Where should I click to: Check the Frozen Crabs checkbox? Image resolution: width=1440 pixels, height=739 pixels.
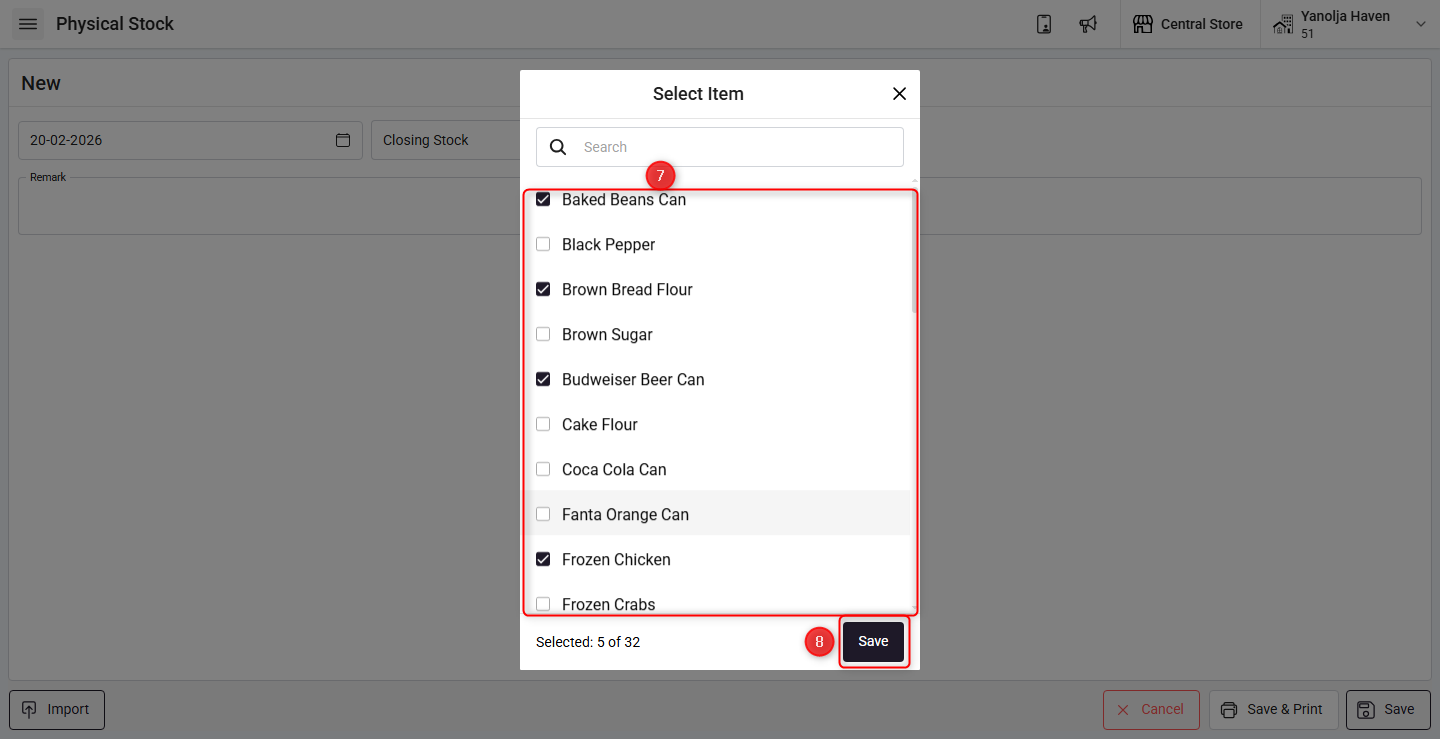543,604
